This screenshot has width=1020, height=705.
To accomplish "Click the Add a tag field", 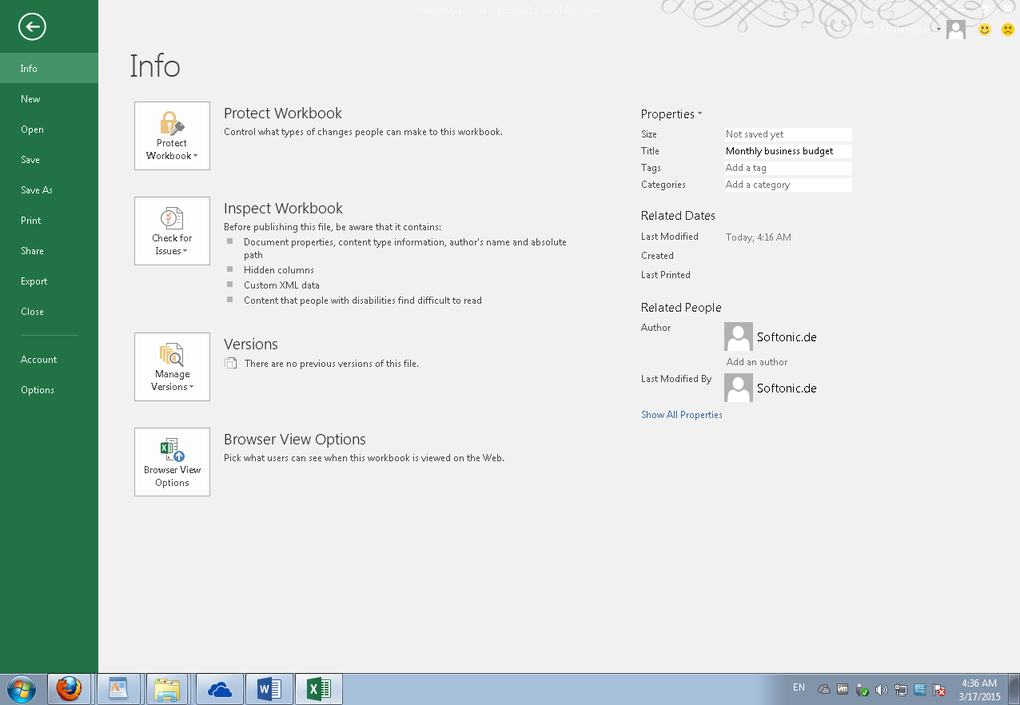I will 788,168.
